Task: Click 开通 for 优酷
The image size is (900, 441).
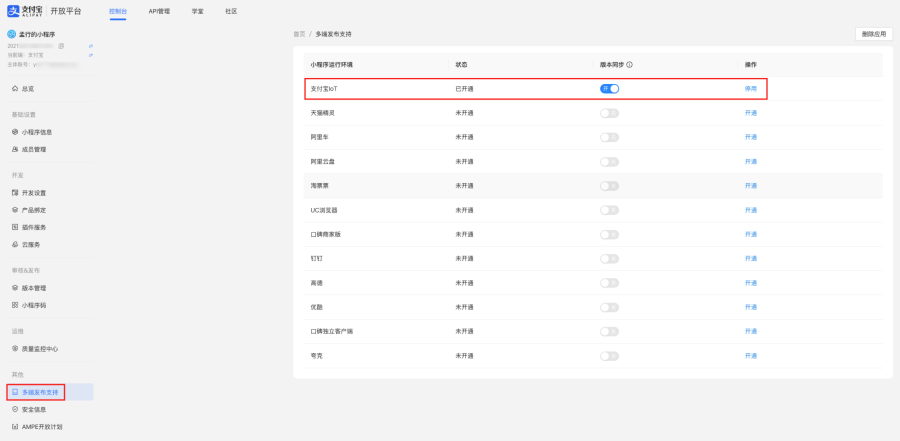Action: click(x=751, y=307)
